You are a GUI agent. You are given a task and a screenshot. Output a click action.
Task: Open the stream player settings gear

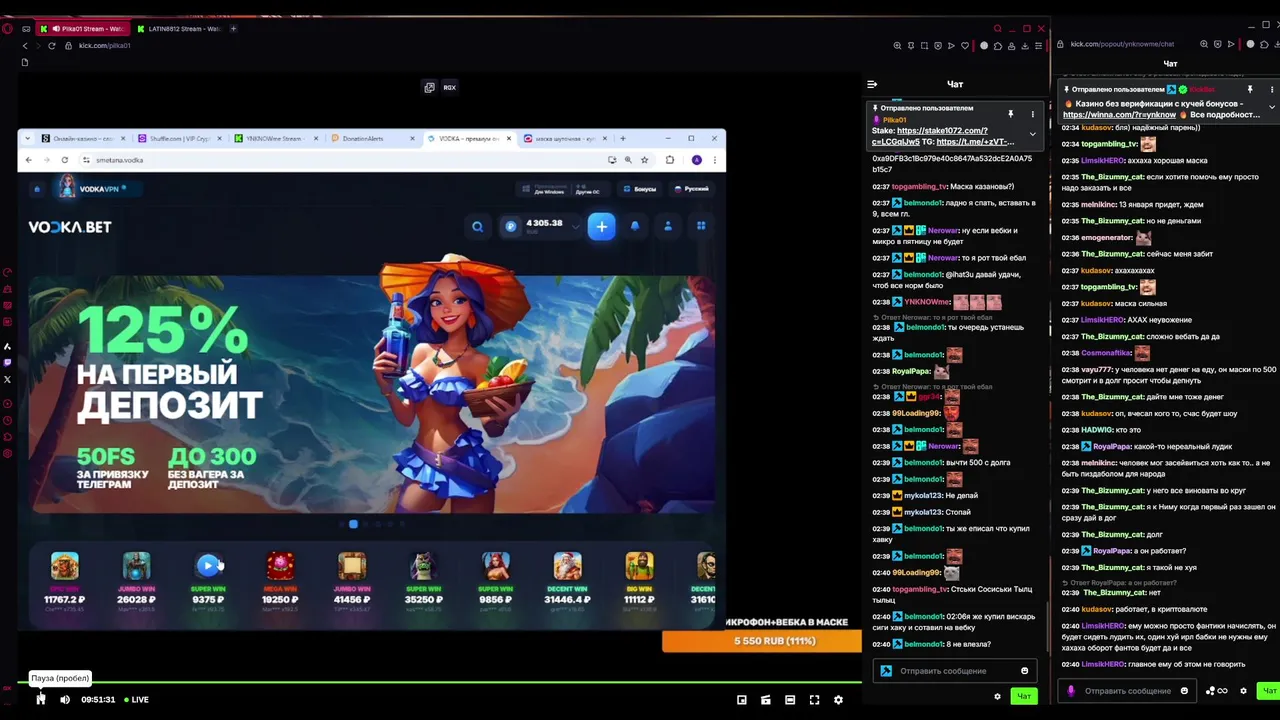pos(838,700)
